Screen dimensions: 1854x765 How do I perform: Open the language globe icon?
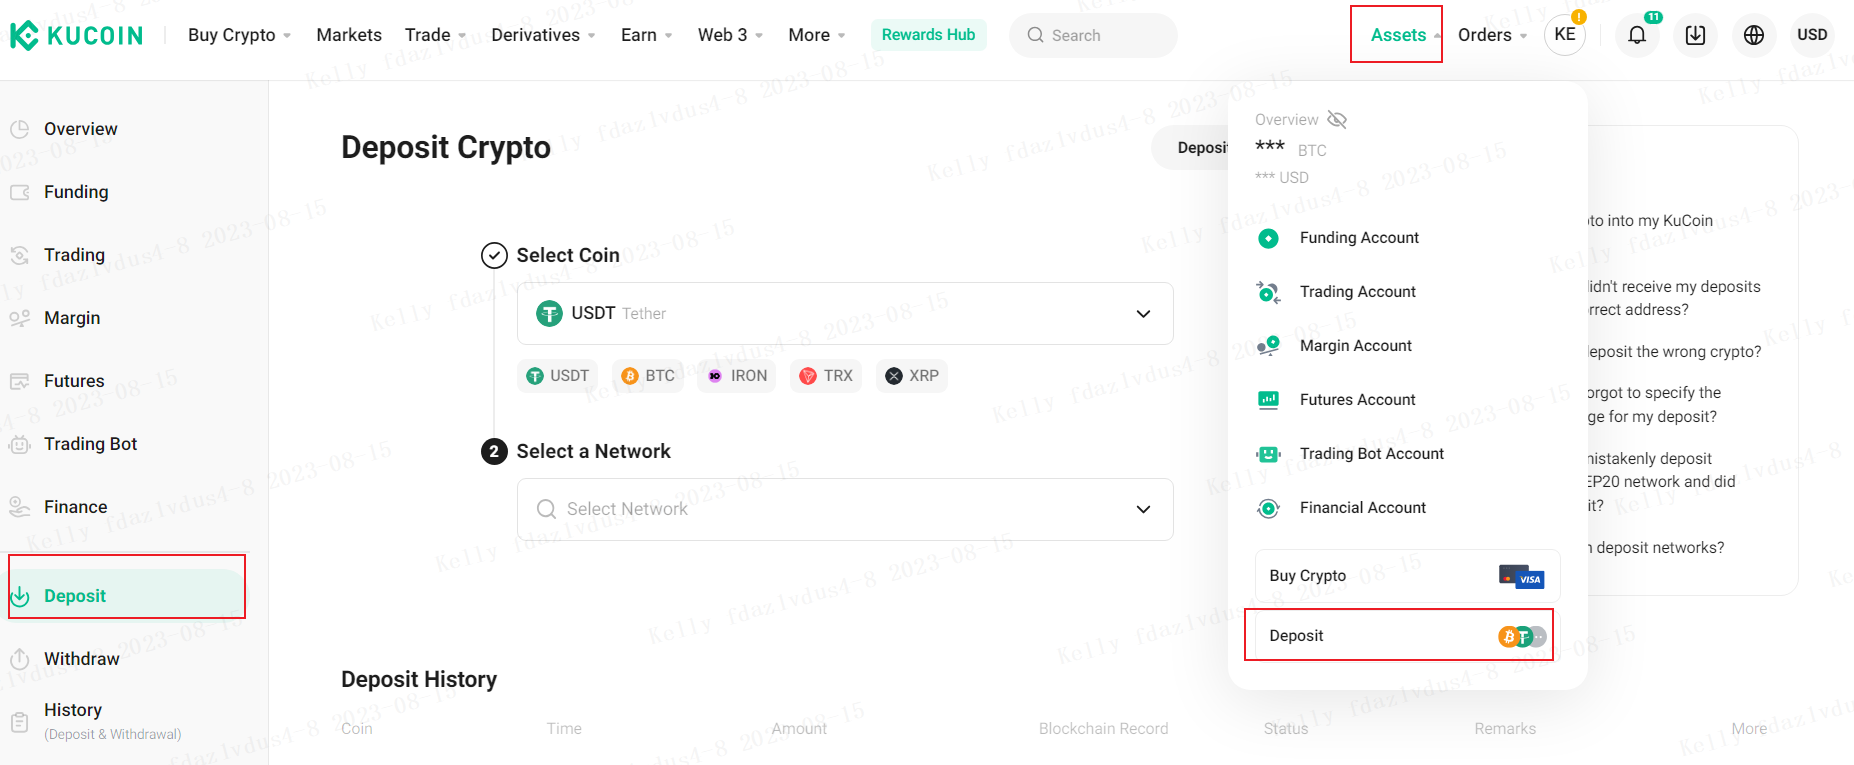pos(1754,35)
